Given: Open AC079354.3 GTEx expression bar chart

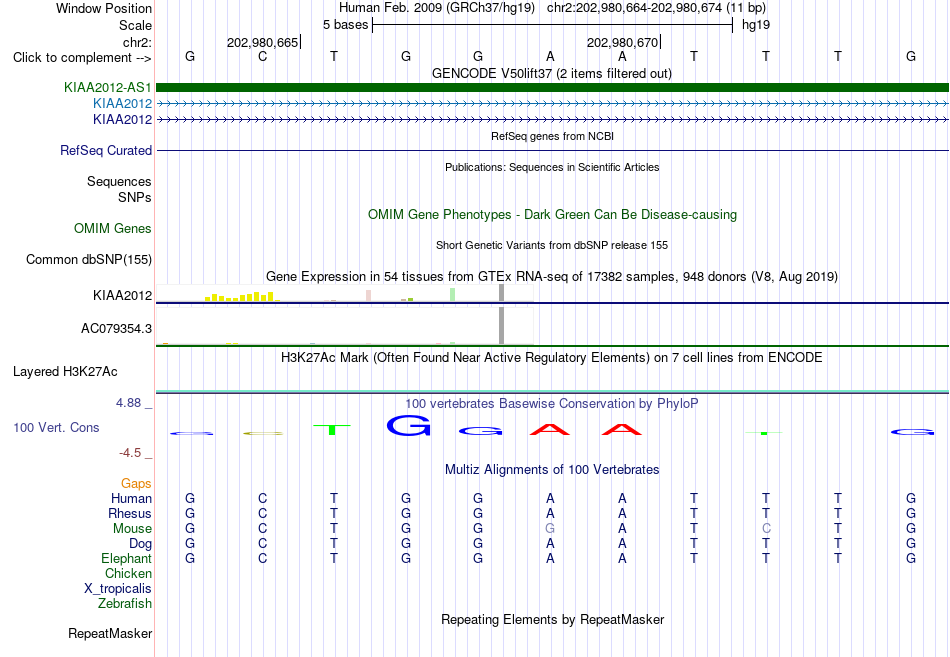Looking at the screenshot, I should (x=344, y=326).
